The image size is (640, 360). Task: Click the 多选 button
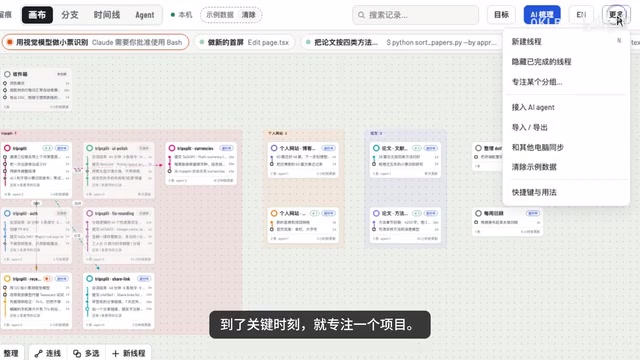pos(86,353)
